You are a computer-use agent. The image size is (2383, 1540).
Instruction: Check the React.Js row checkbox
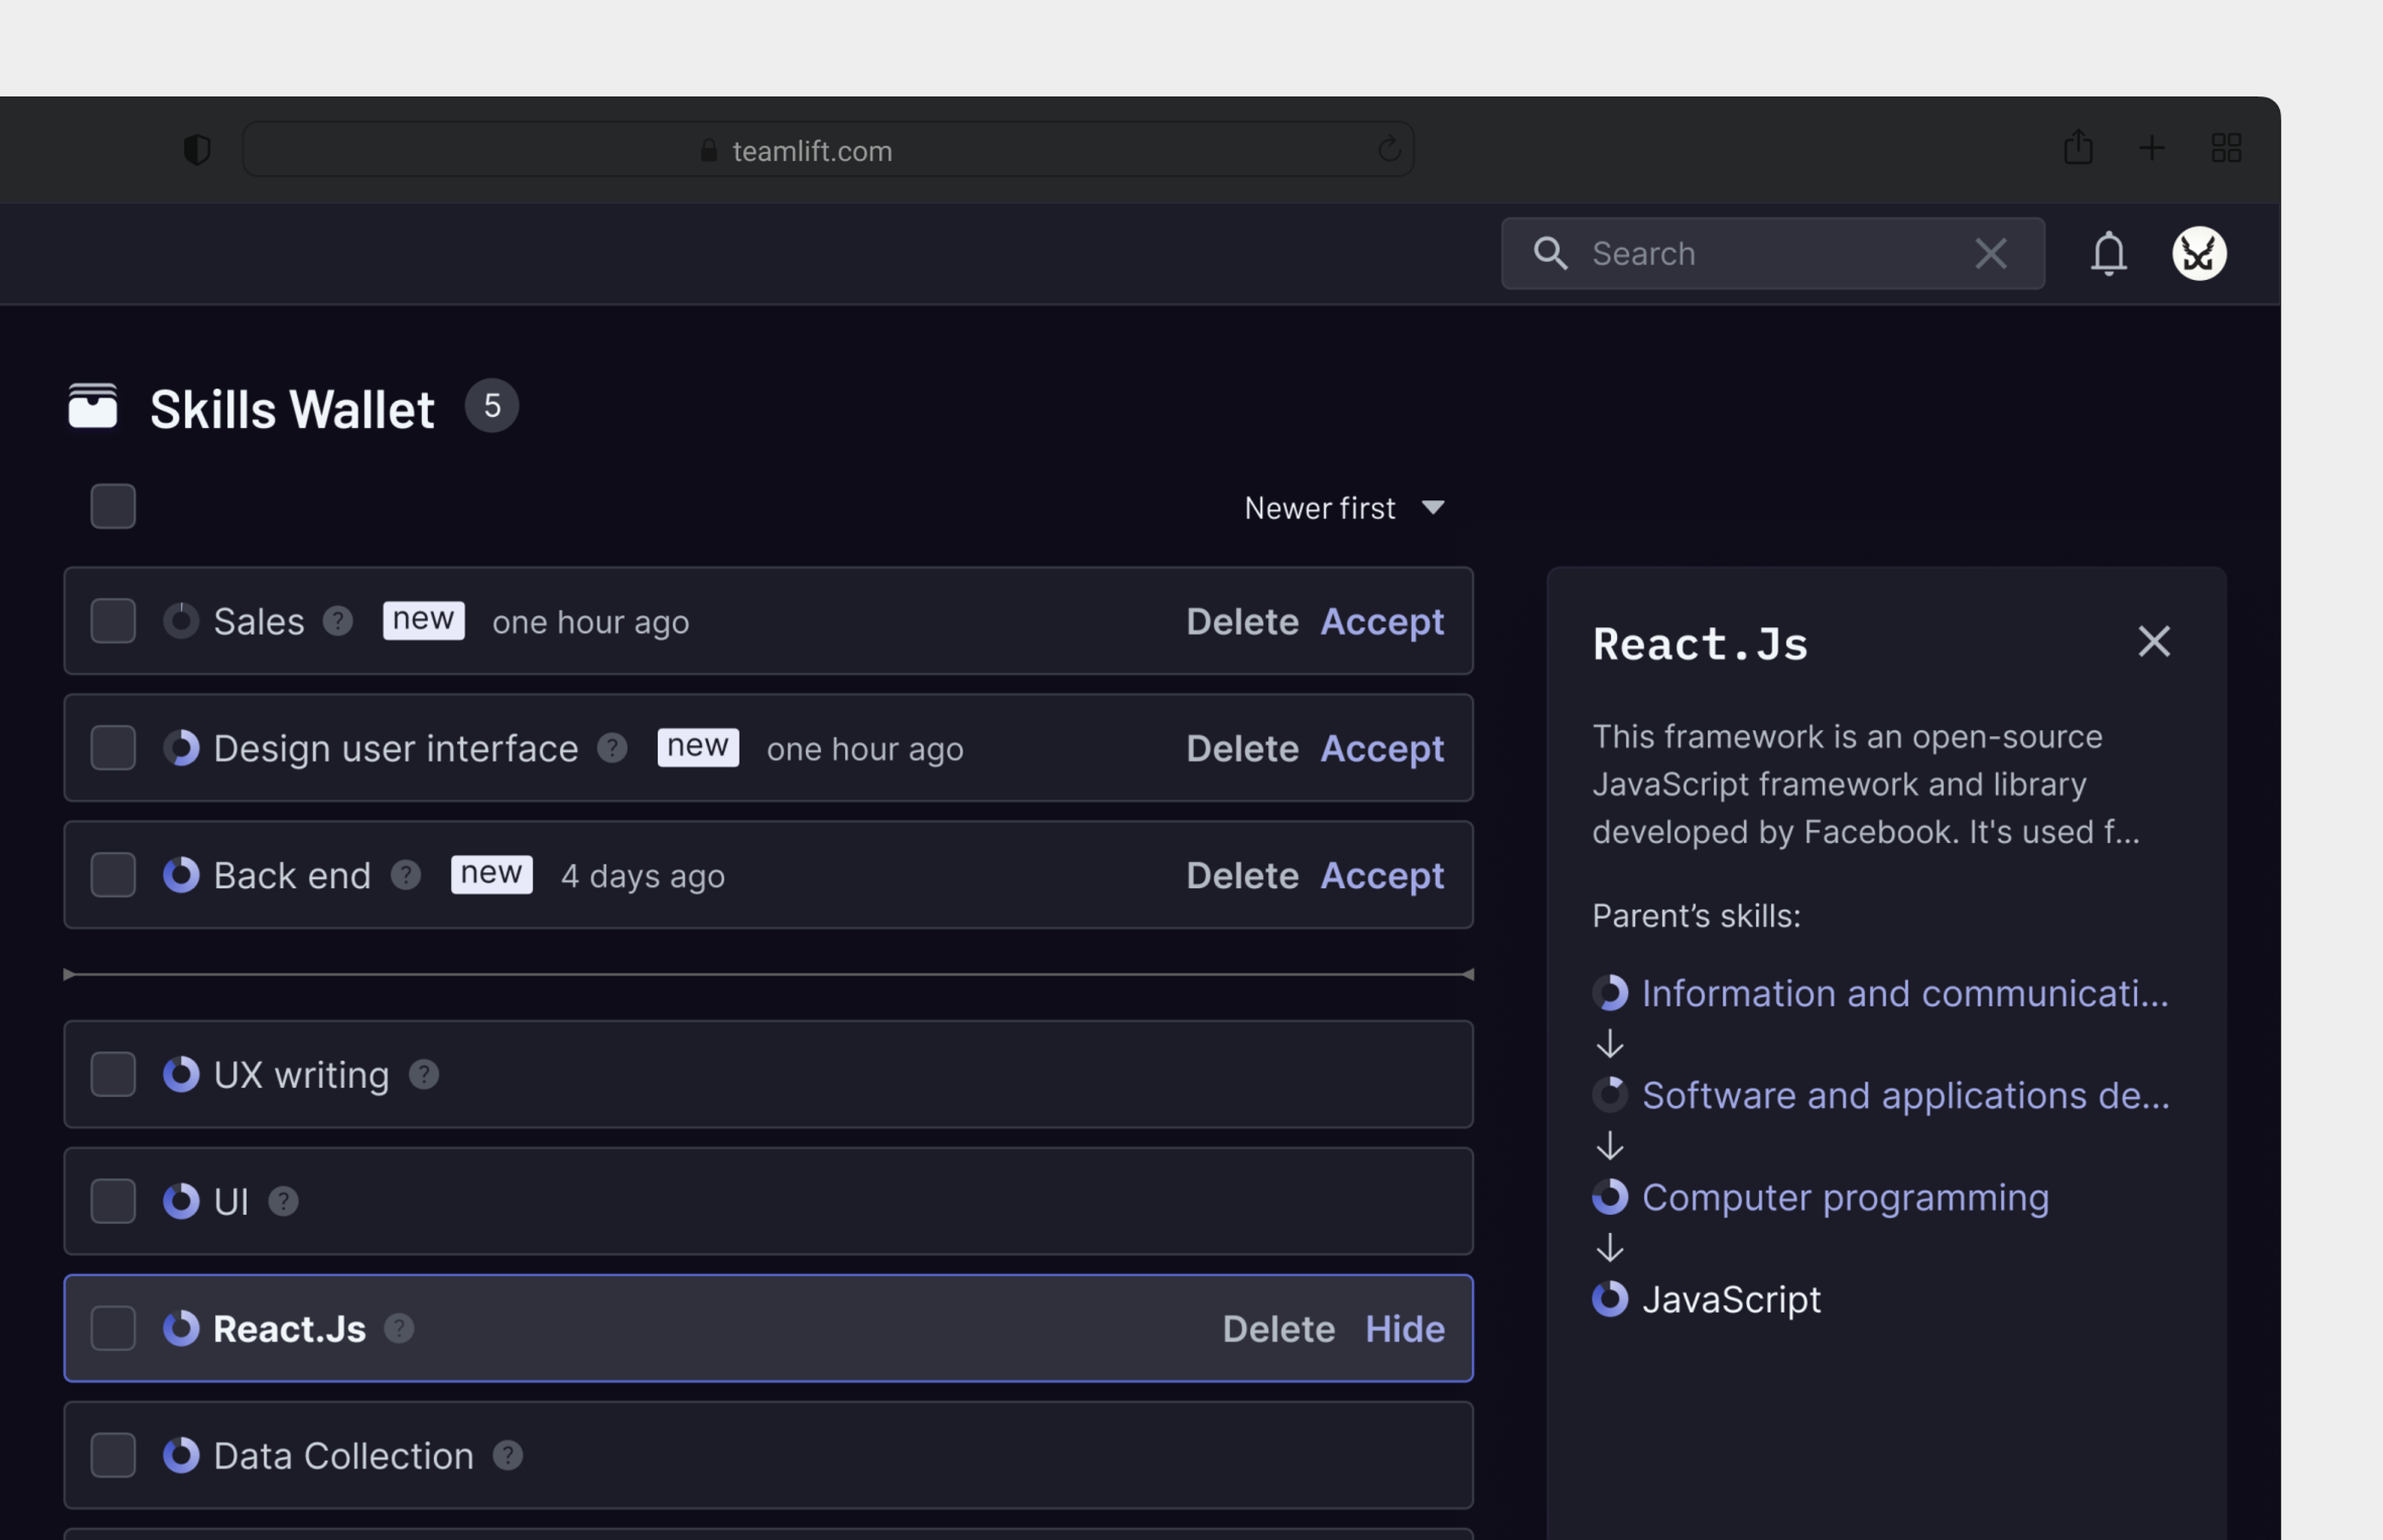[113, 1328]
